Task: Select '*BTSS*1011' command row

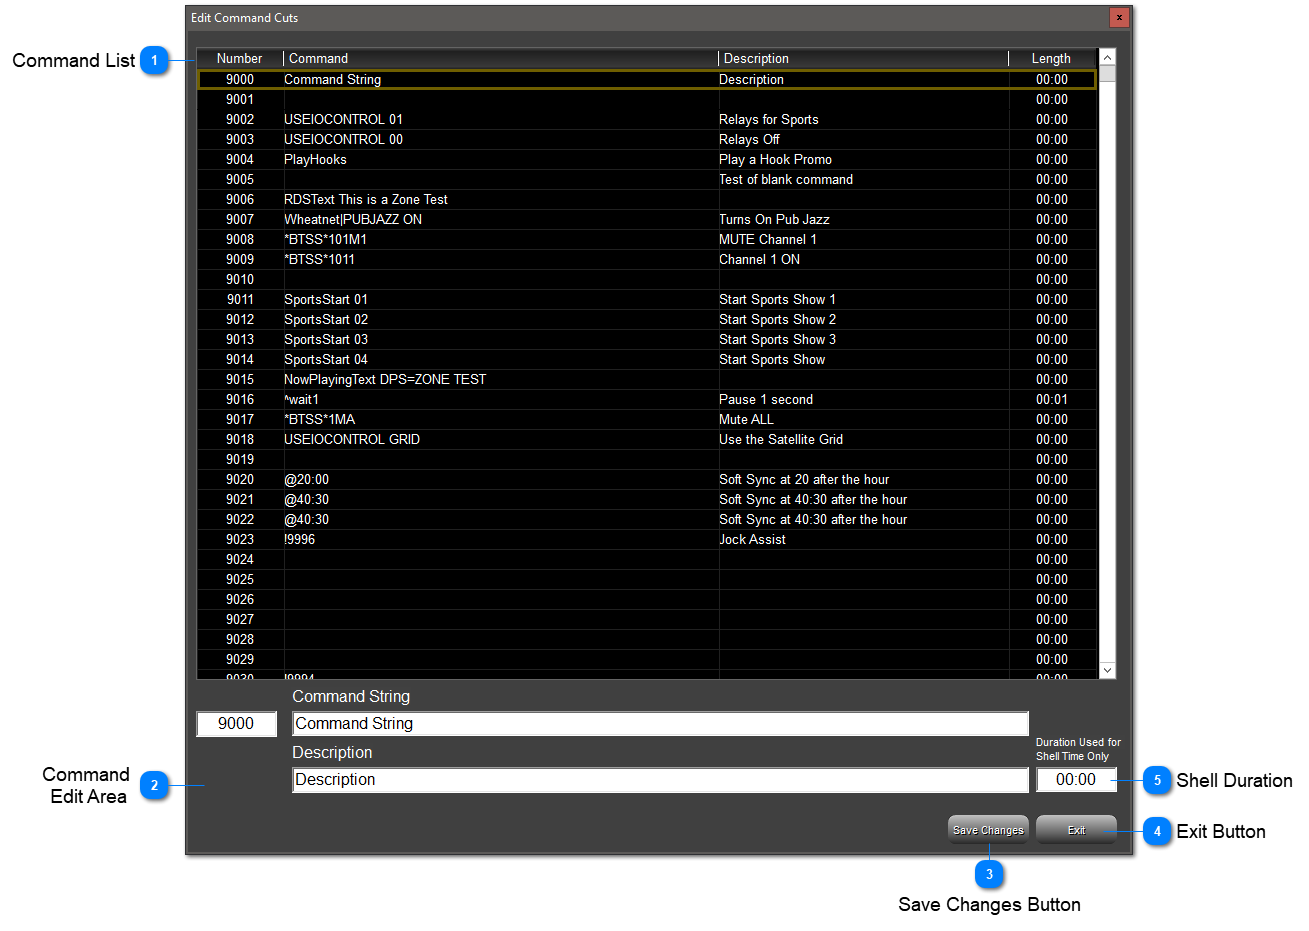Action: click(x=647, y=260)
